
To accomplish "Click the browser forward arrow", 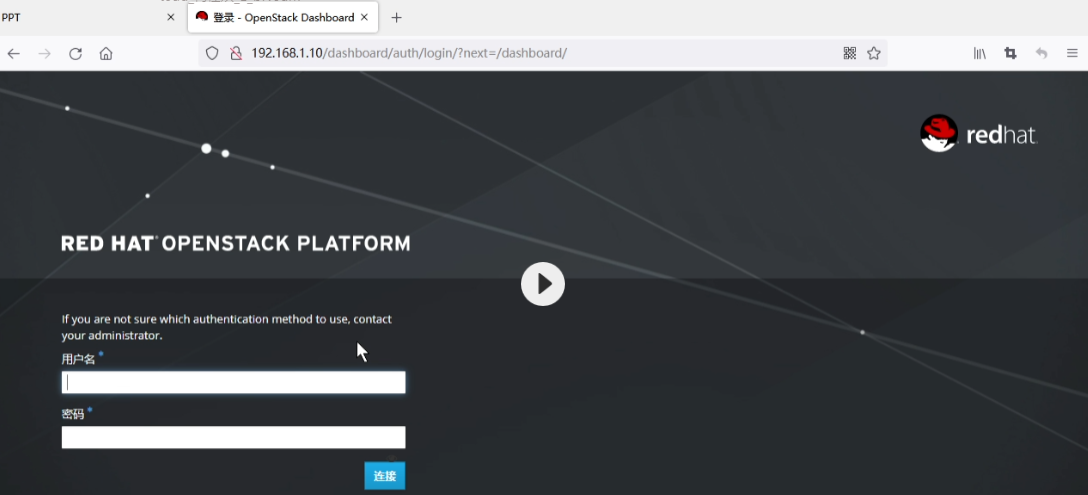I will [44, 53].
